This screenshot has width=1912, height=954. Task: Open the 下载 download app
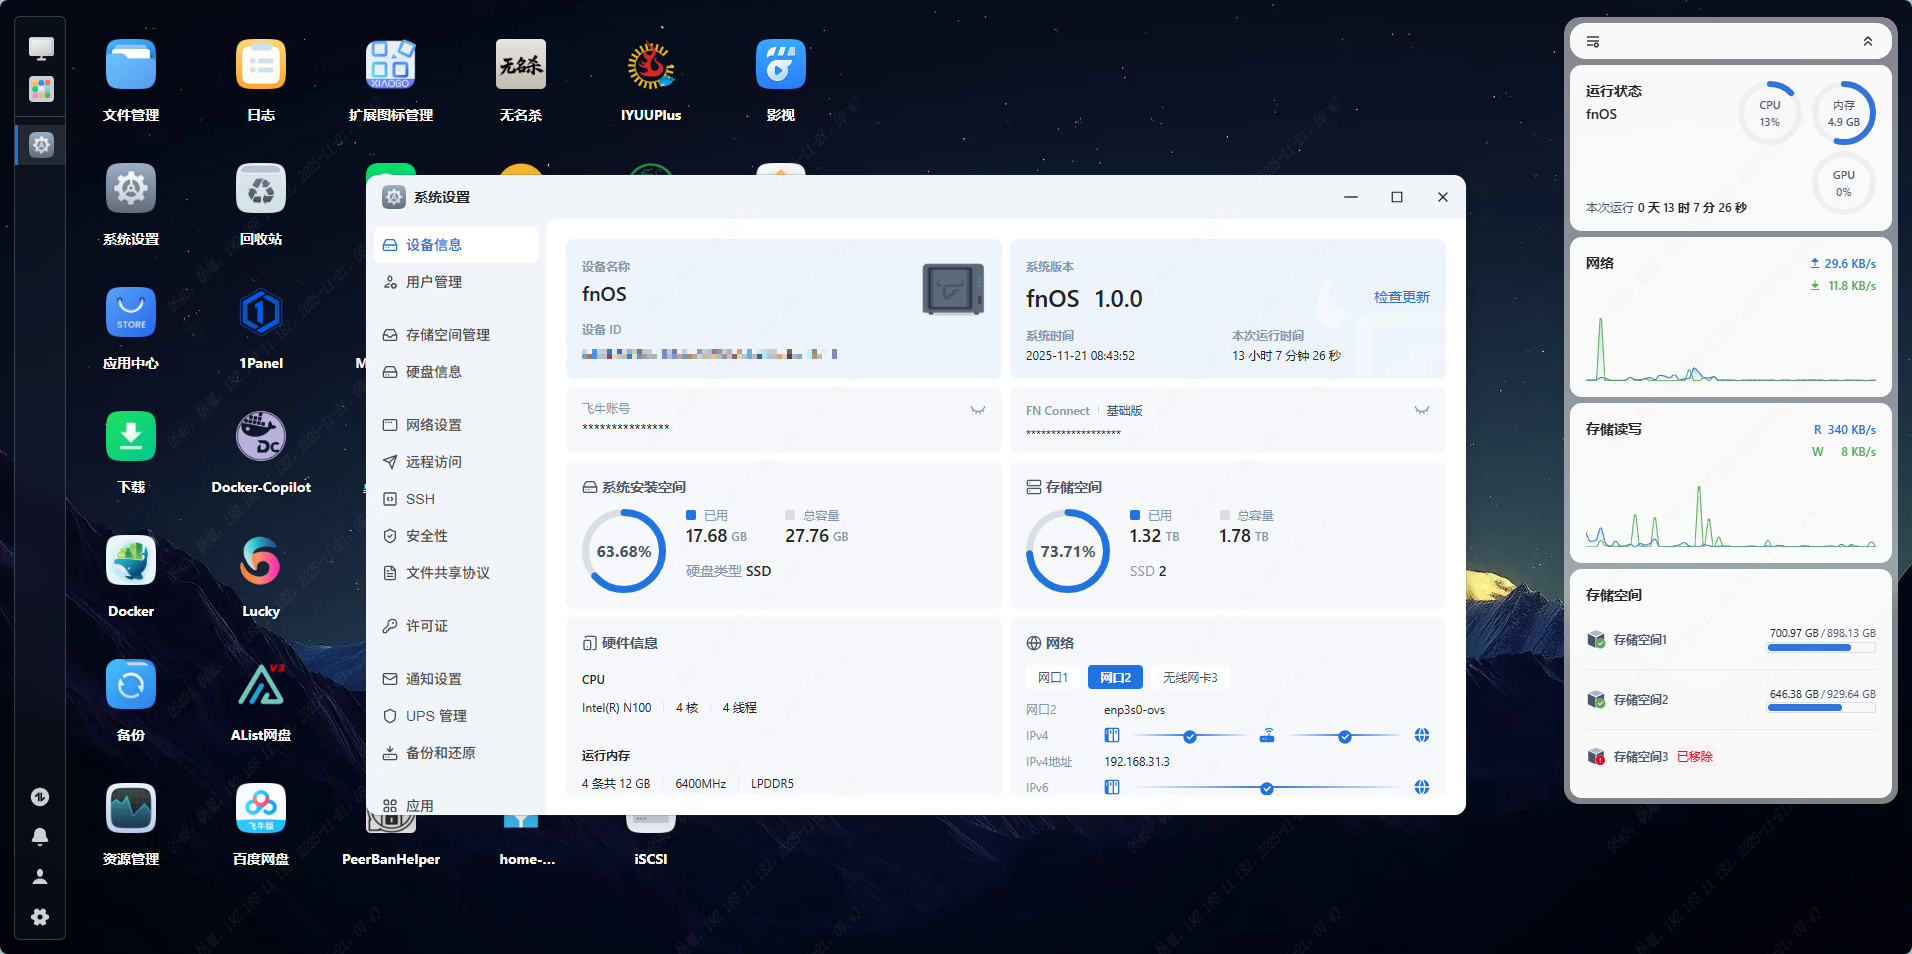coord(131,437)
